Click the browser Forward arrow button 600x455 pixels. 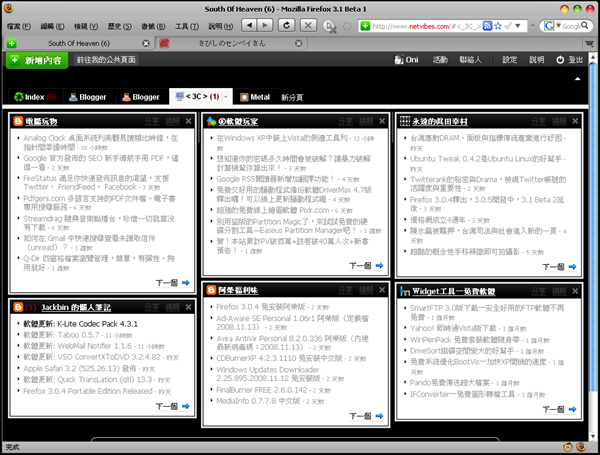[x=265, y=26]
